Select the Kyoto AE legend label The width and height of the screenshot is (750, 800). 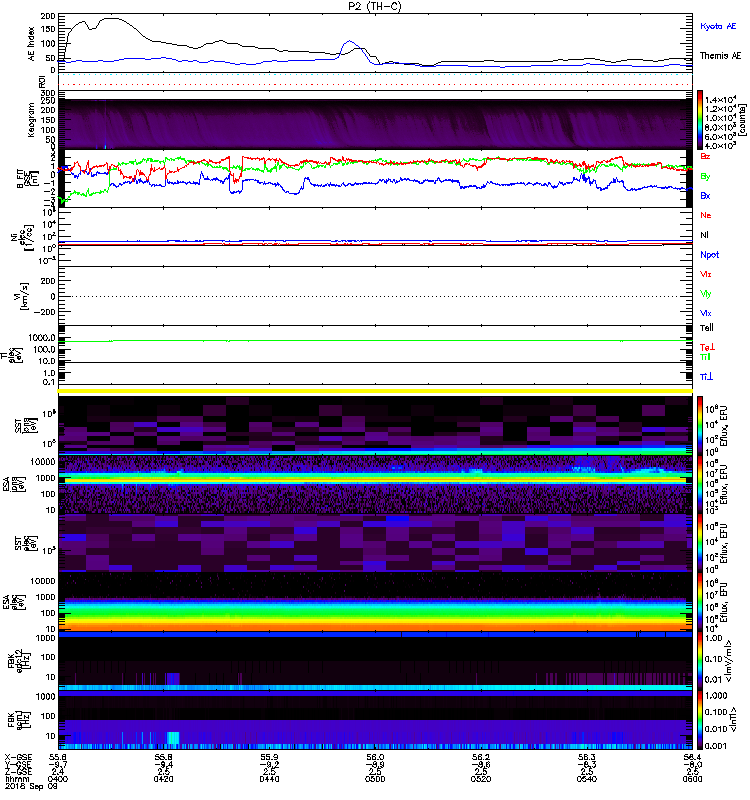718,26
